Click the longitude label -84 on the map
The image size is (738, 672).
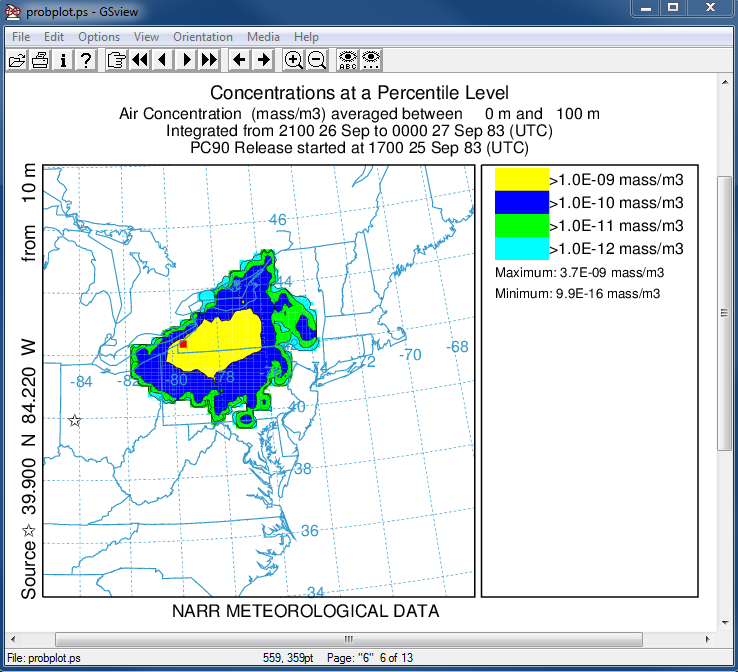[x=81, y=382]
